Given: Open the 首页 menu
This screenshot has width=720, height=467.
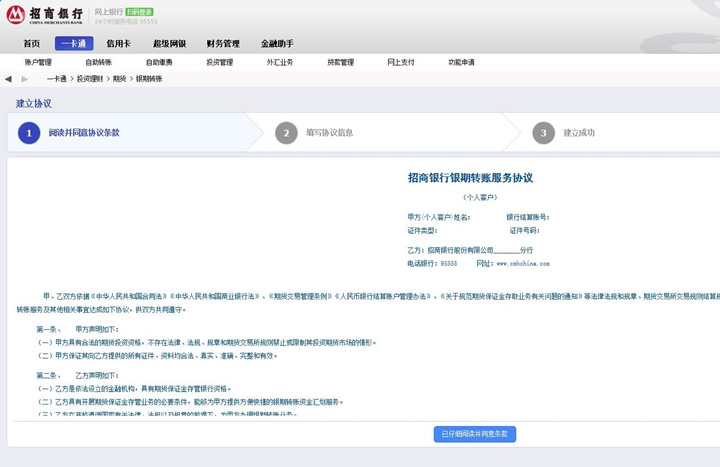Looking at the screenshot, I should [32, 44].
